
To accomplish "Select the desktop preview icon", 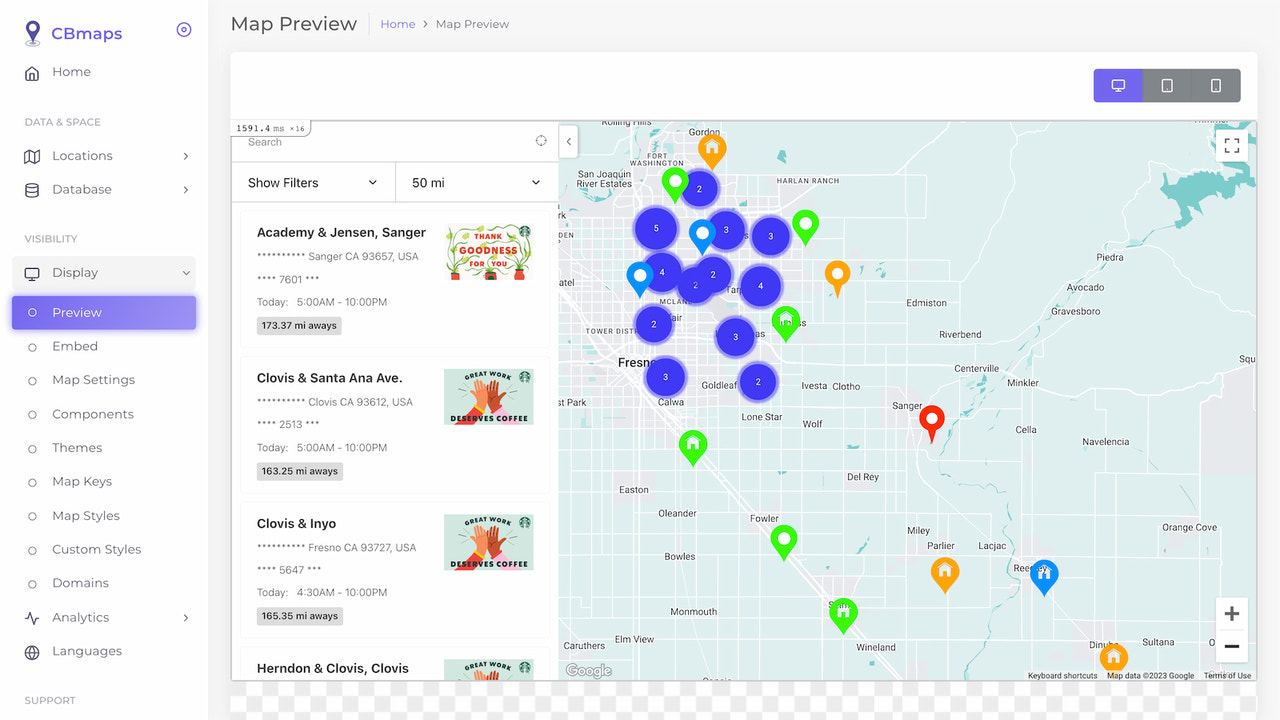I will (x=1117, y=85).
